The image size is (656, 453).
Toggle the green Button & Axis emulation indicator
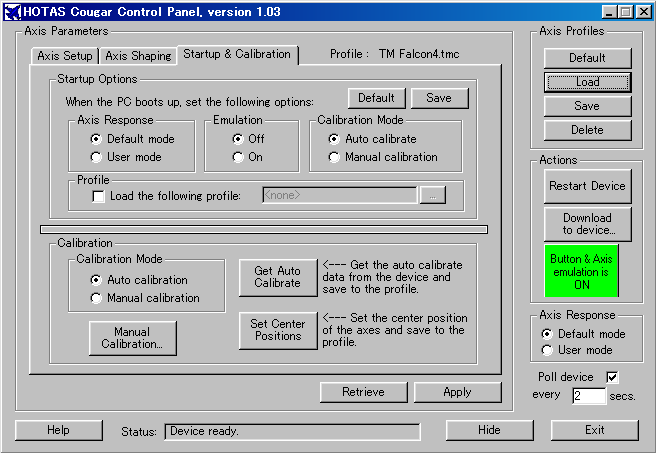click(x=582, y=271)
